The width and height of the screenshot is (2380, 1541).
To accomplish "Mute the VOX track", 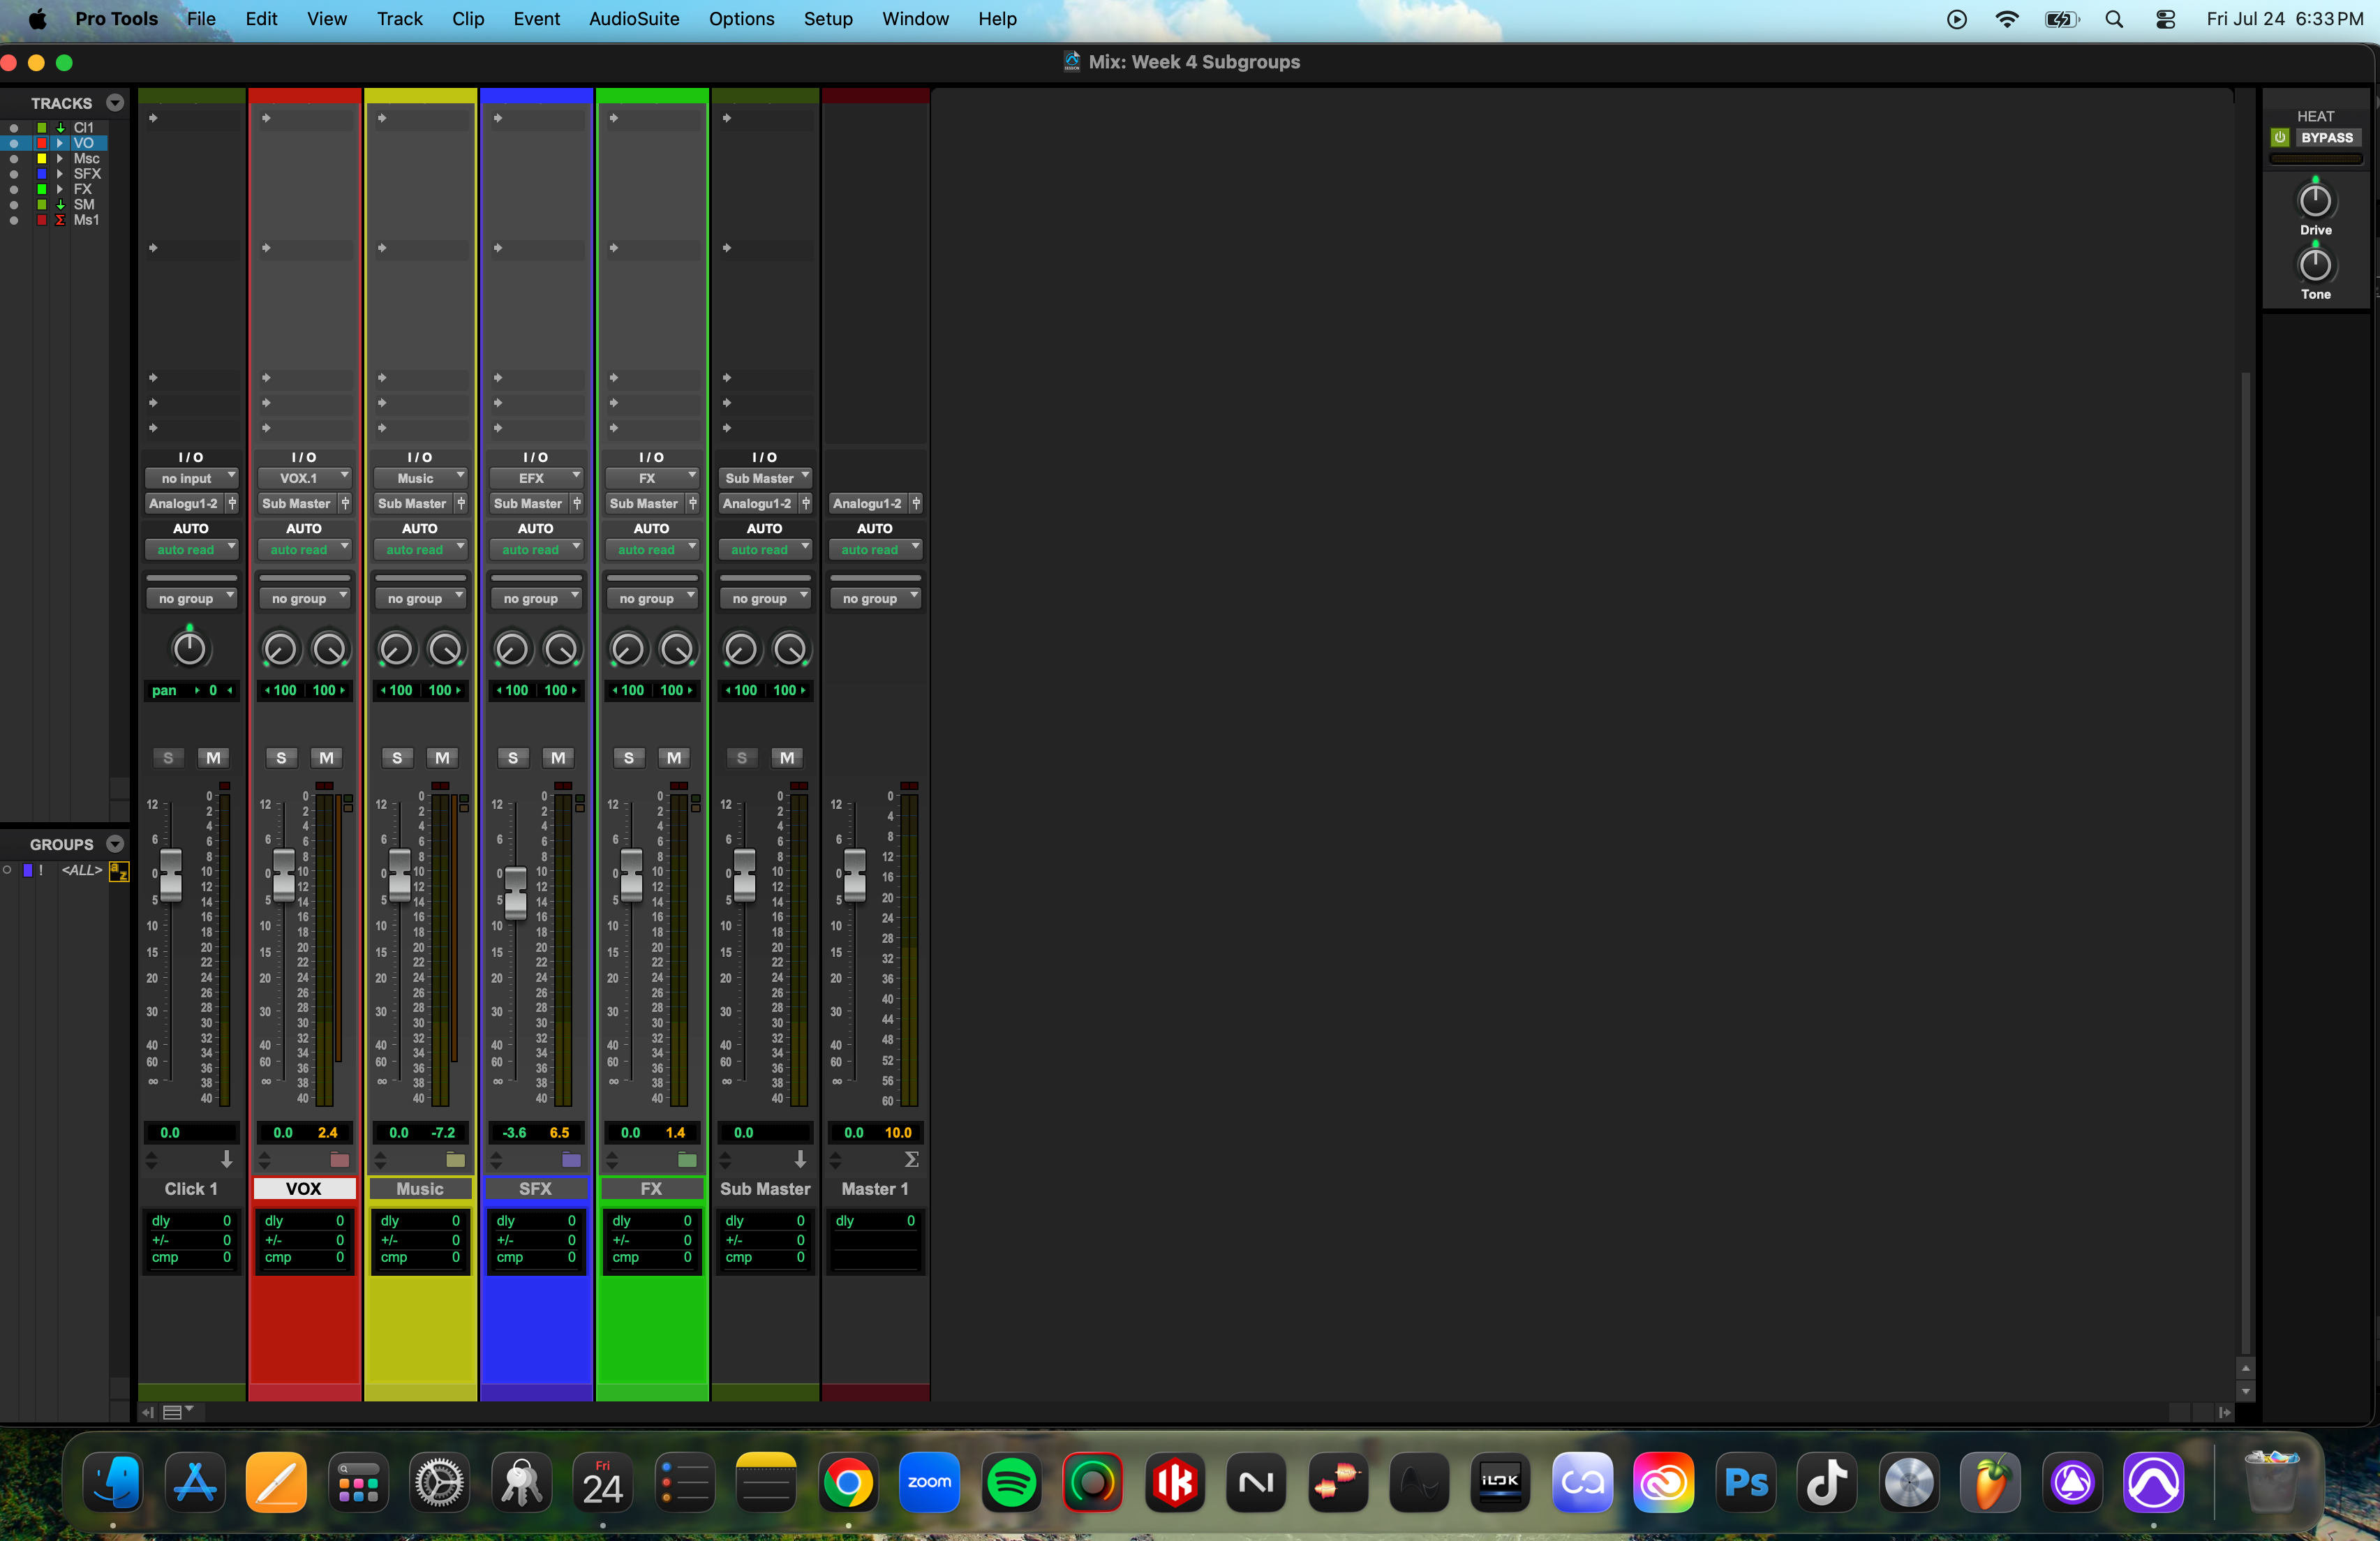I will (326, 758).
